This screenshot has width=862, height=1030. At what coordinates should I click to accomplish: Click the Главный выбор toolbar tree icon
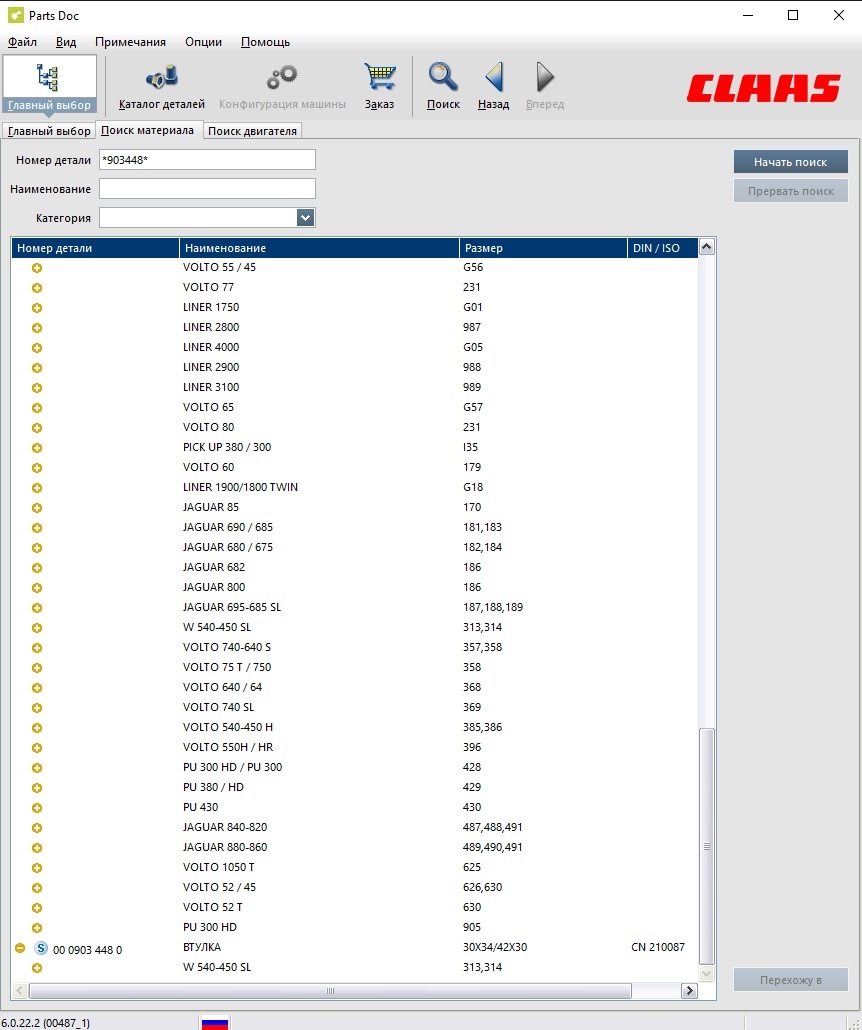pos(47,78)
